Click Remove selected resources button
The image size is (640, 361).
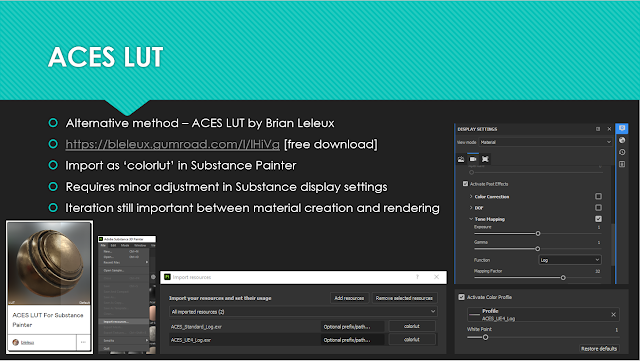click(404, 298)
